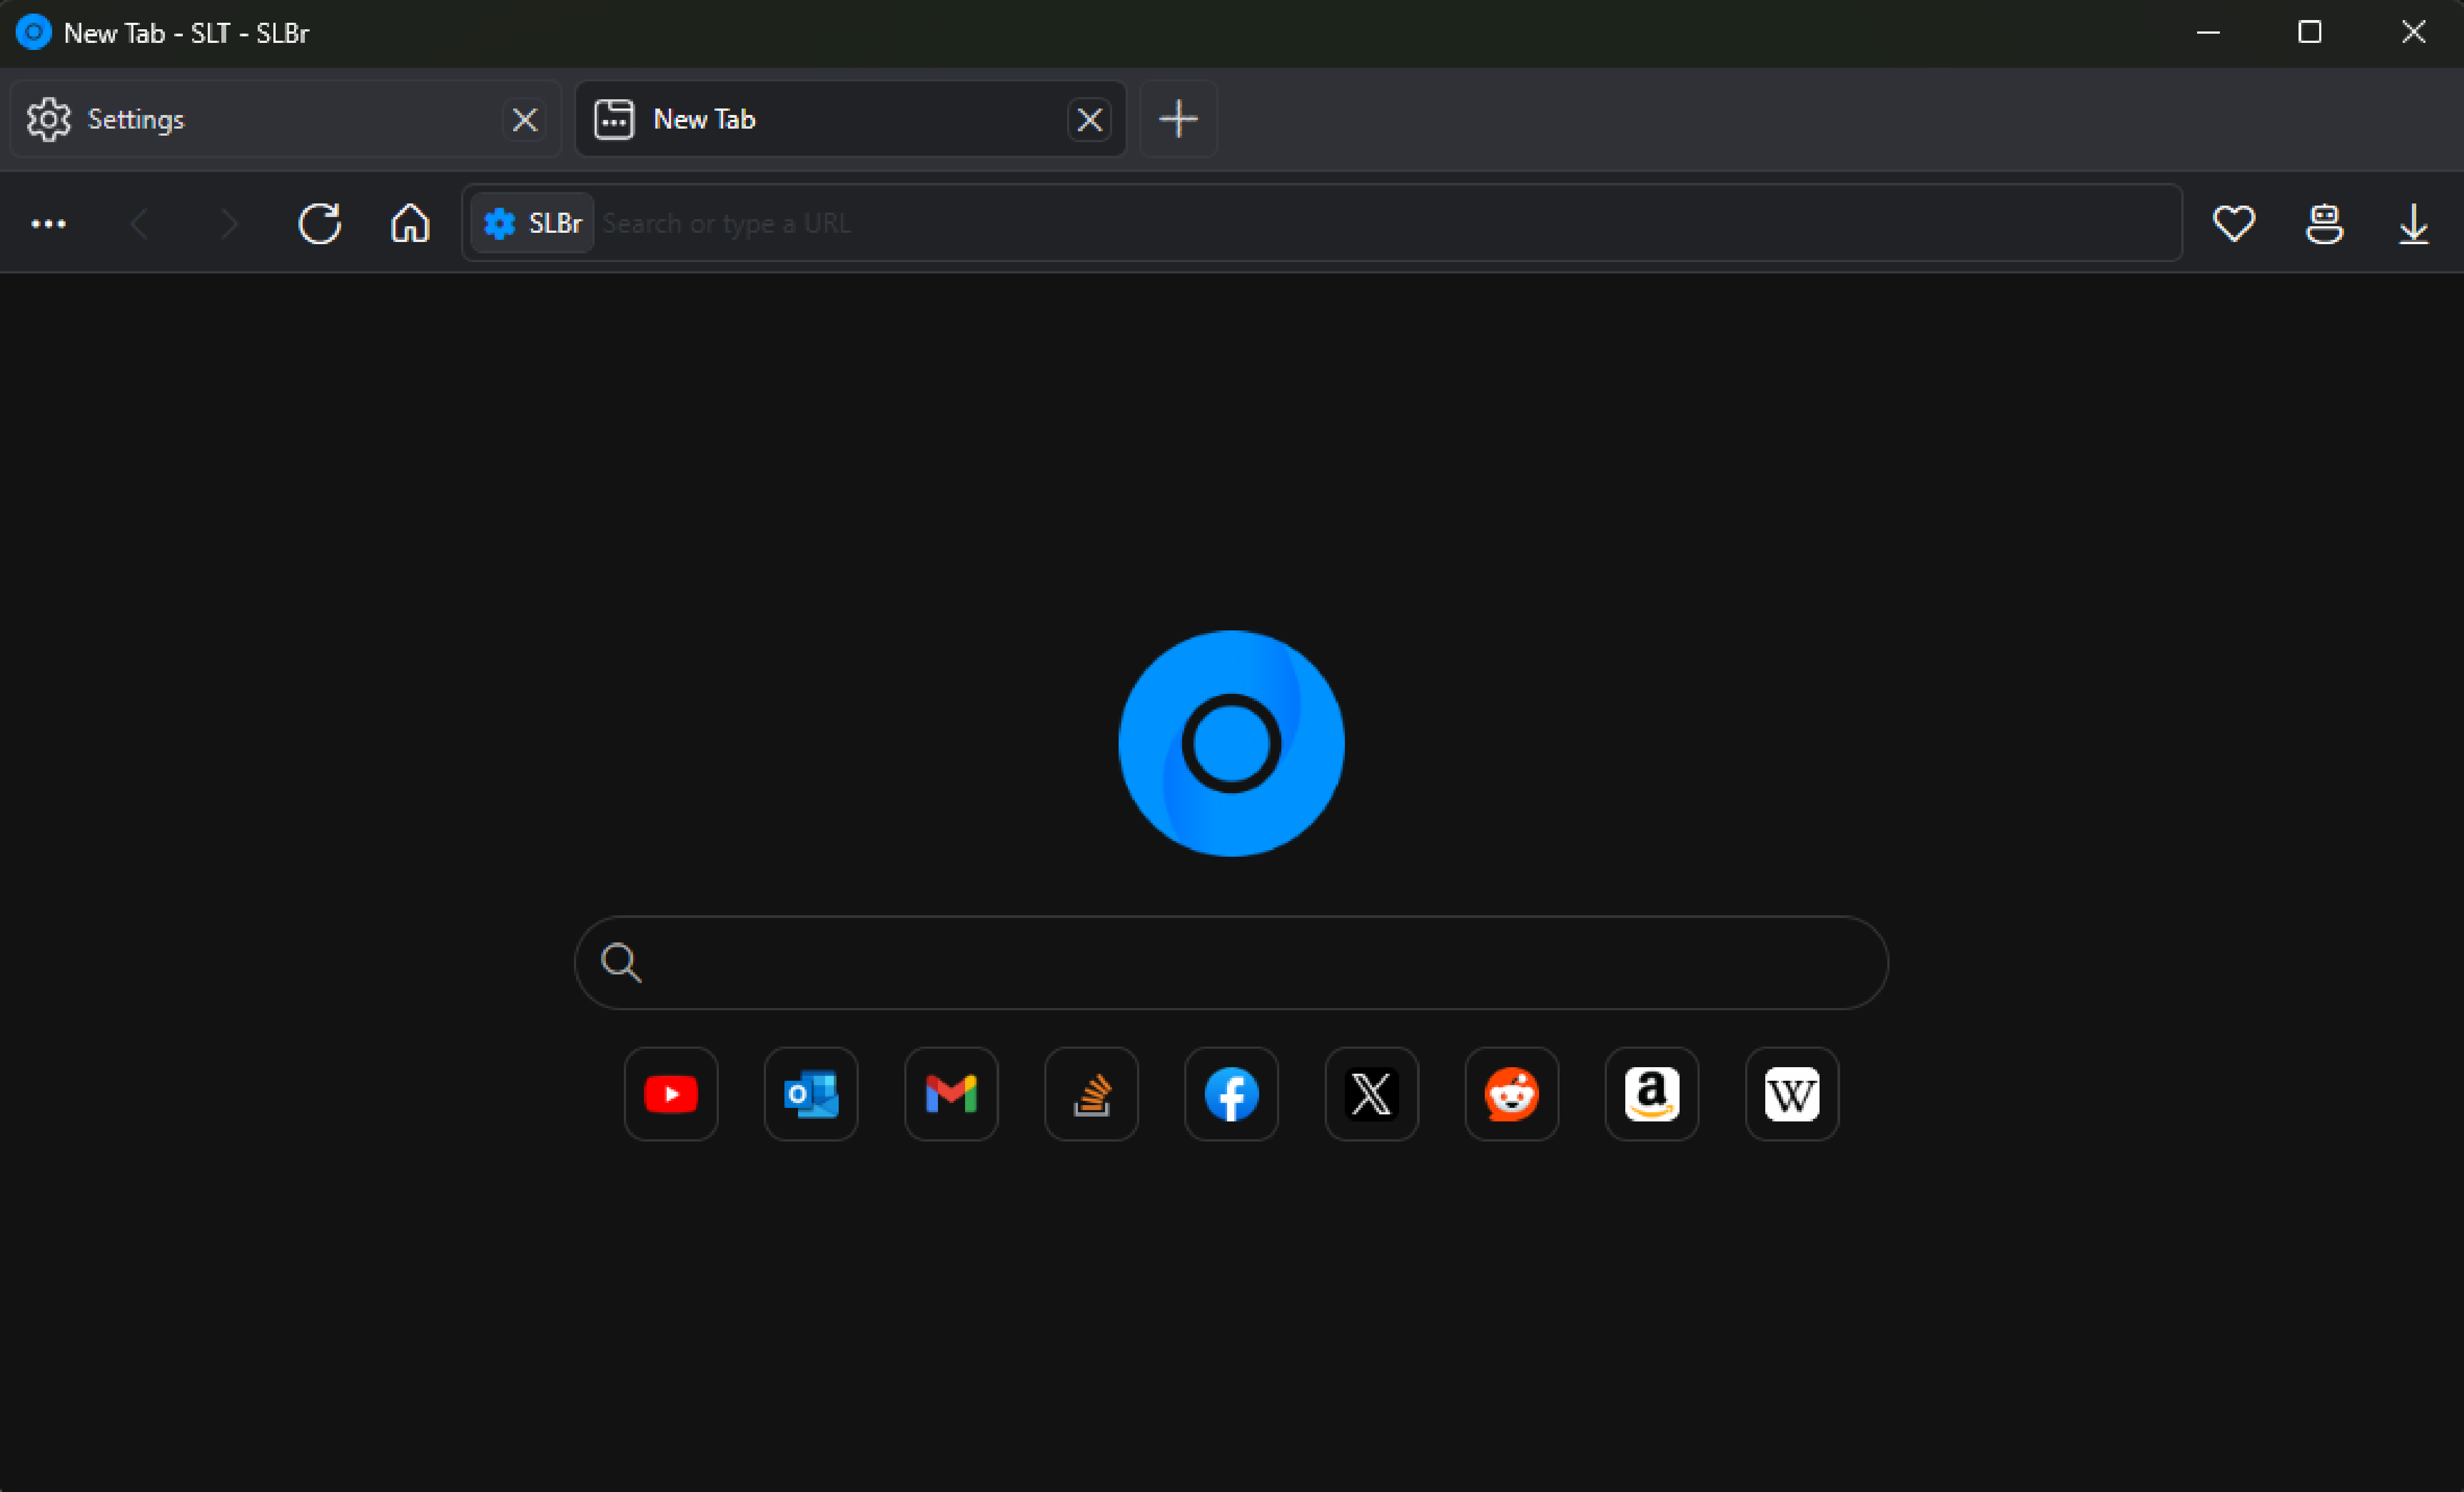Screen dimensions: 2464x1492
Task: Open the Outlook shortcut tile
Action: pyautogui.click(x=811, y=1093)
